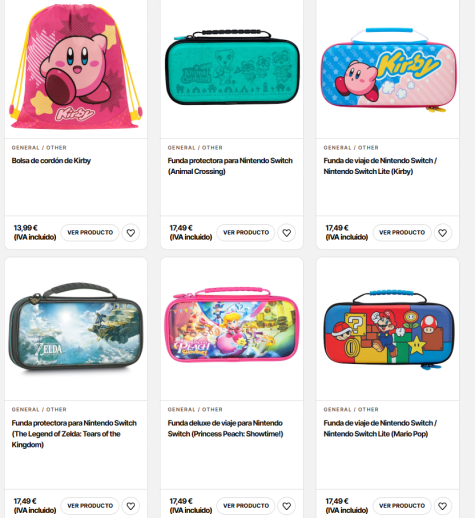Select the Kirby blue-pink case image
475x518 pixels.
[x=388, y=70]
